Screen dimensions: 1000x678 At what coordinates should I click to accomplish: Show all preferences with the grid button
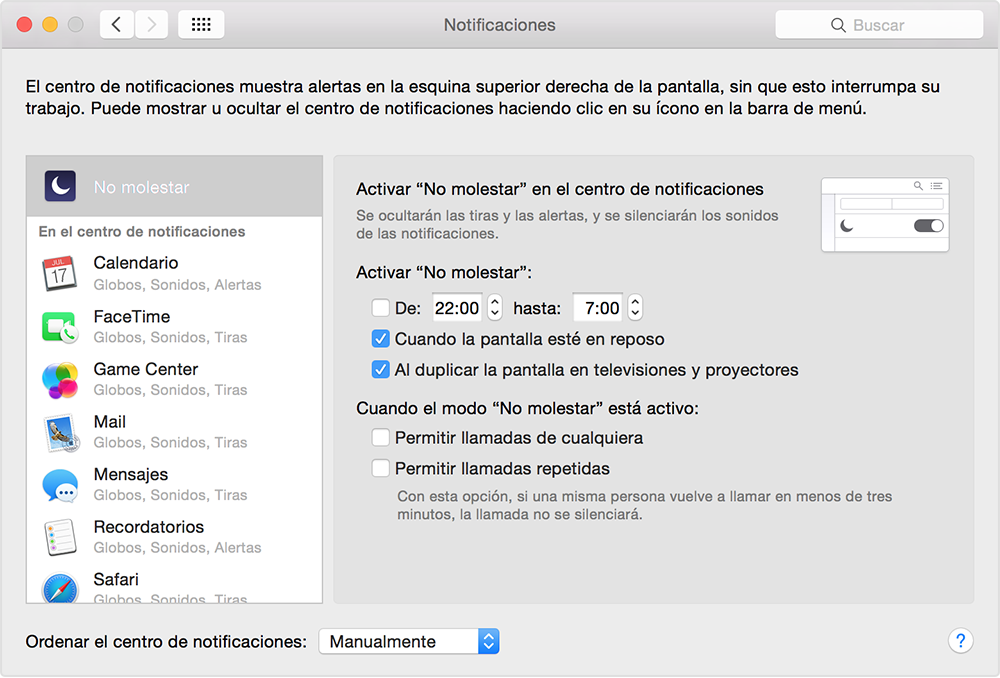click(201, 25)
